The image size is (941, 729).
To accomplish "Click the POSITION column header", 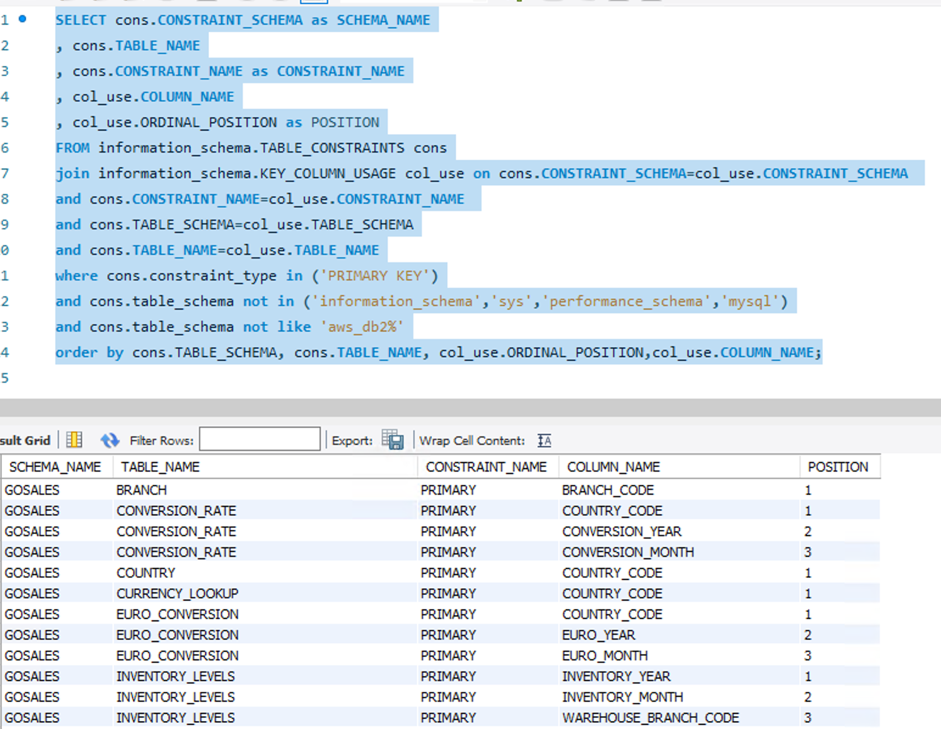I will pos(838,467).
